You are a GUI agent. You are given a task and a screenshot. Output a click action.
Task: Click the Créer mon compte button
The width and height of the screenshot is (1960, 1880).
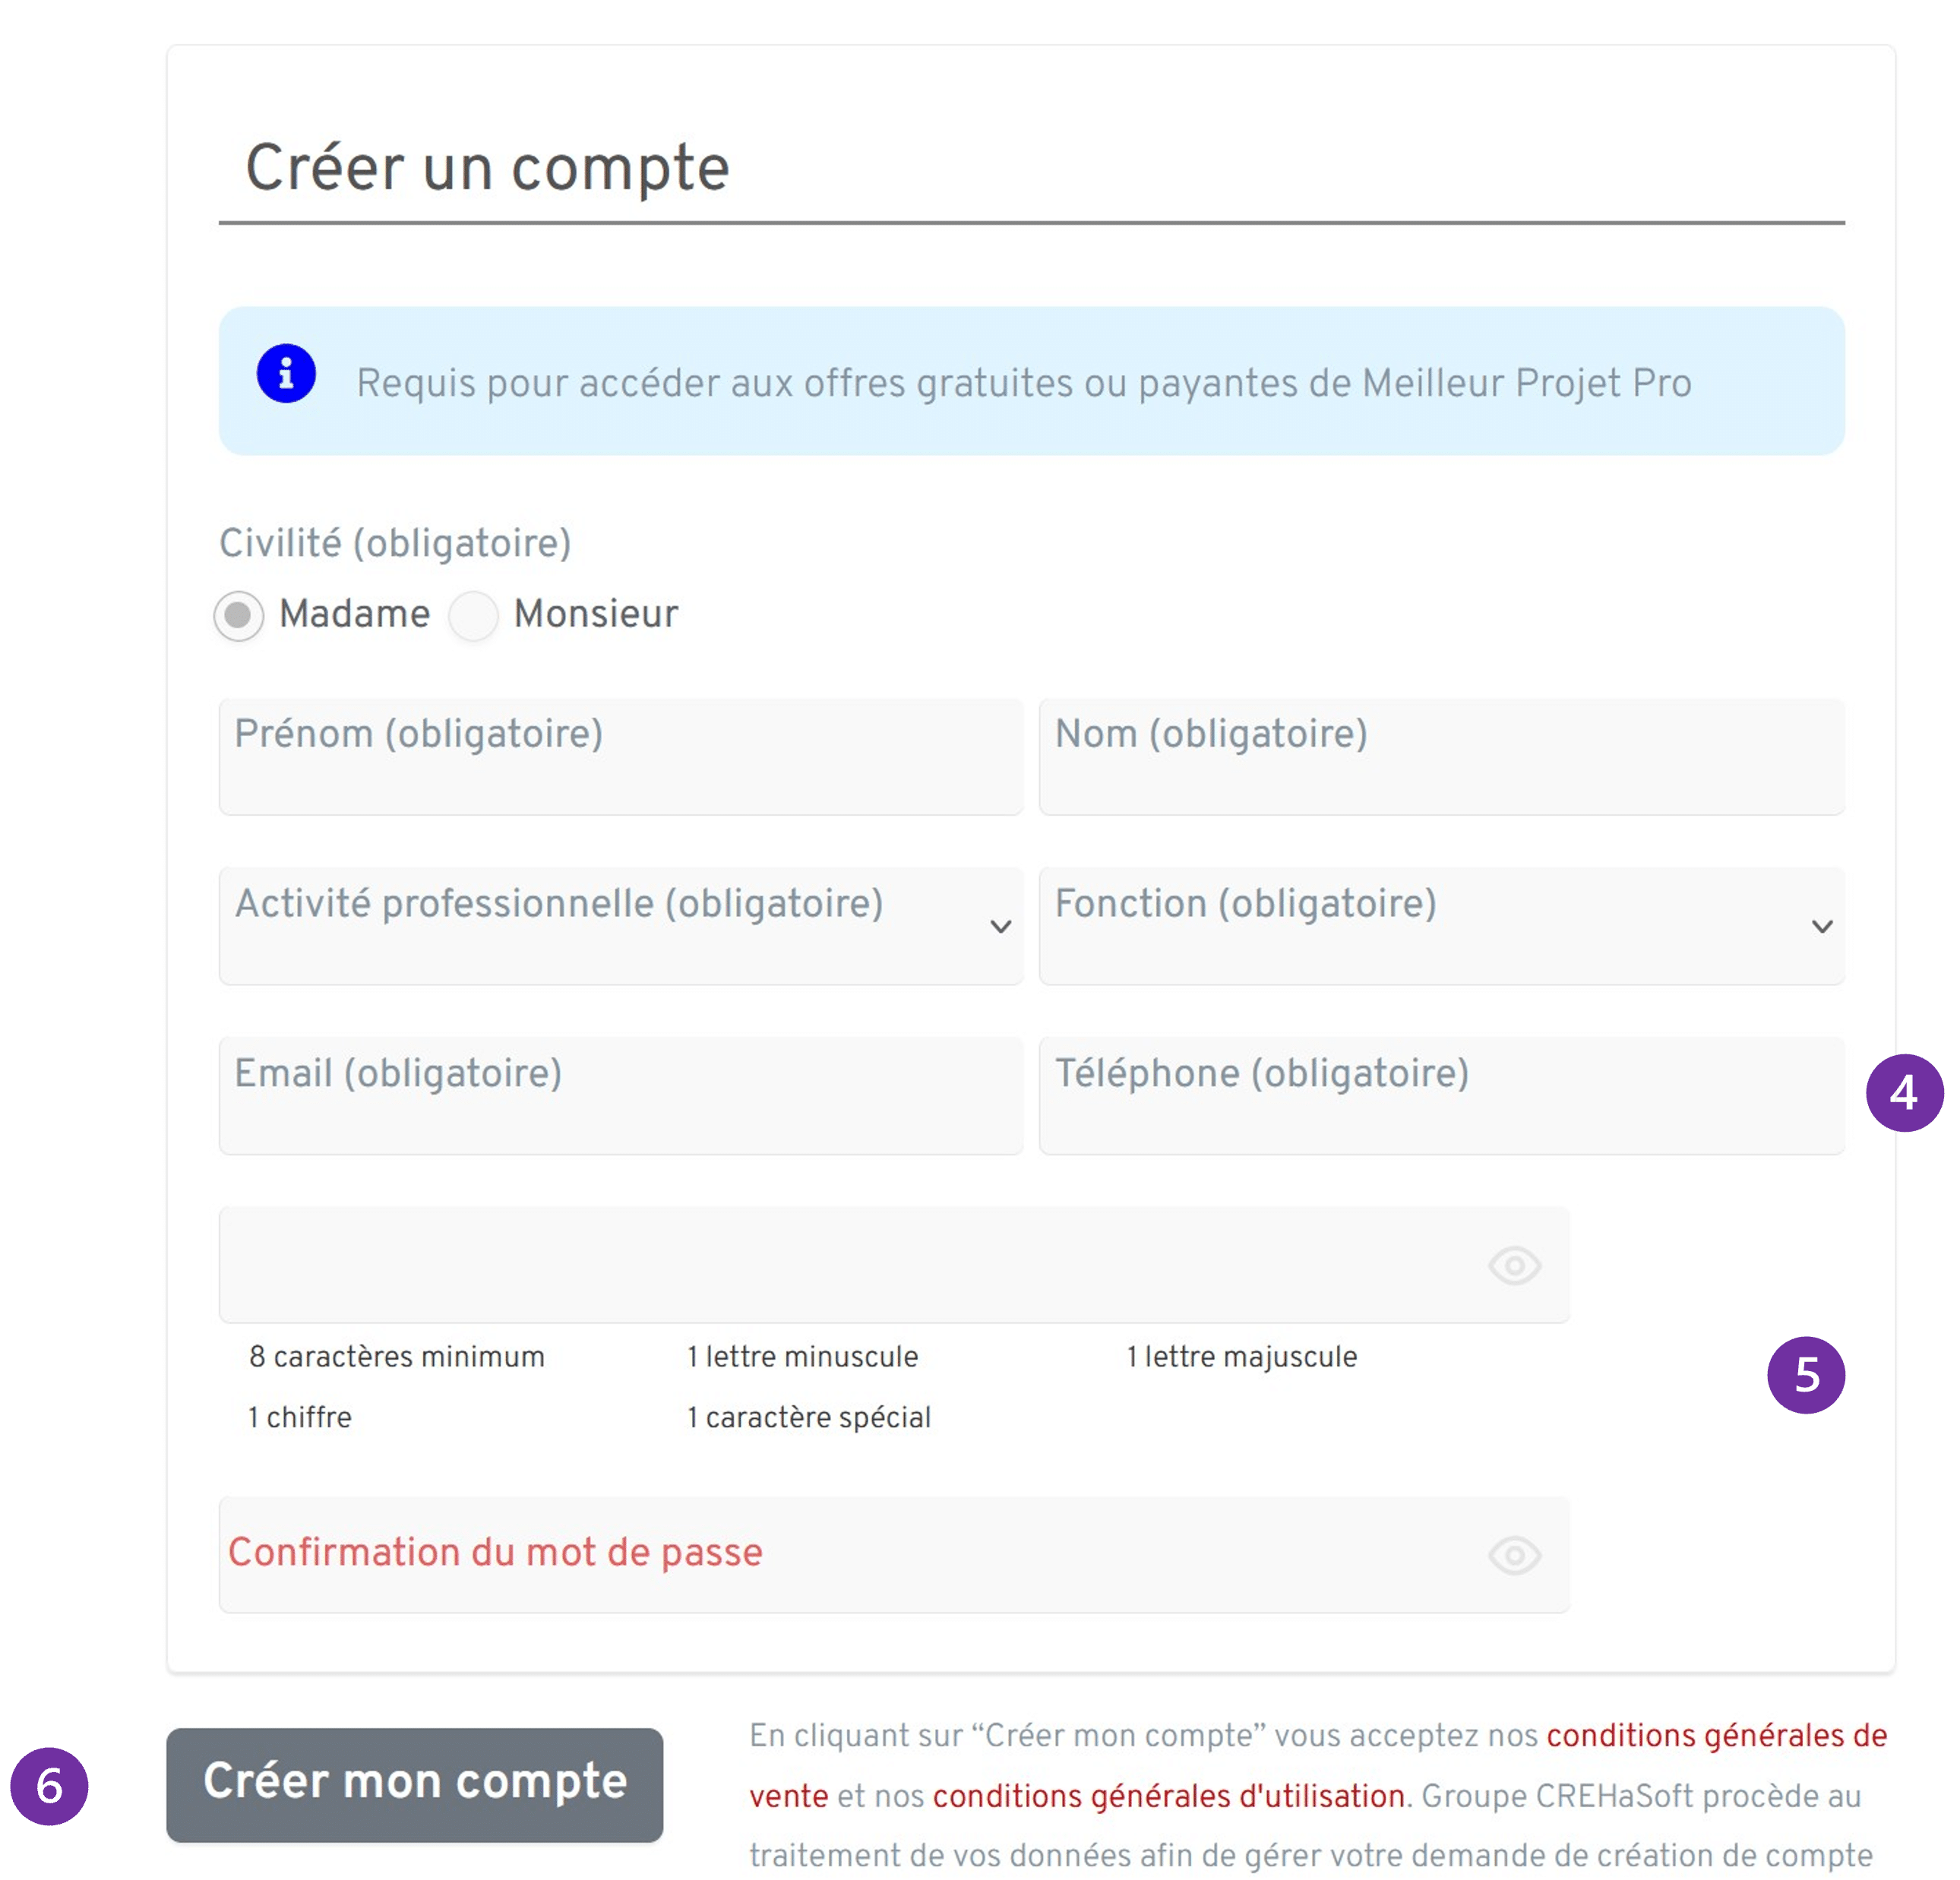[415, 1785]
